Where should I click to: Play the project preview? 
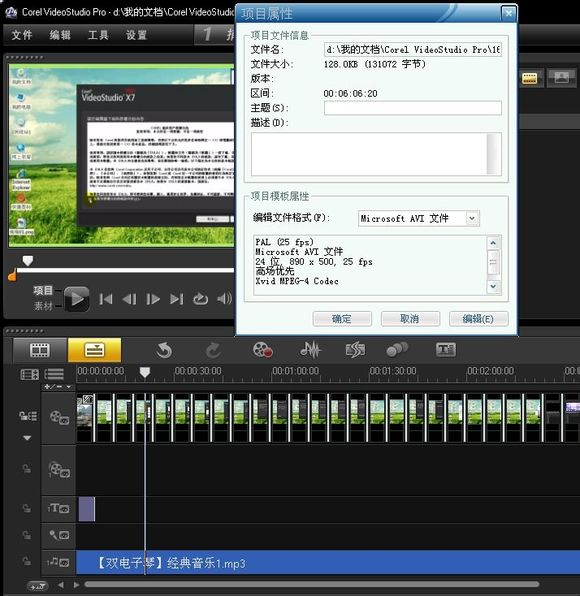77,299
